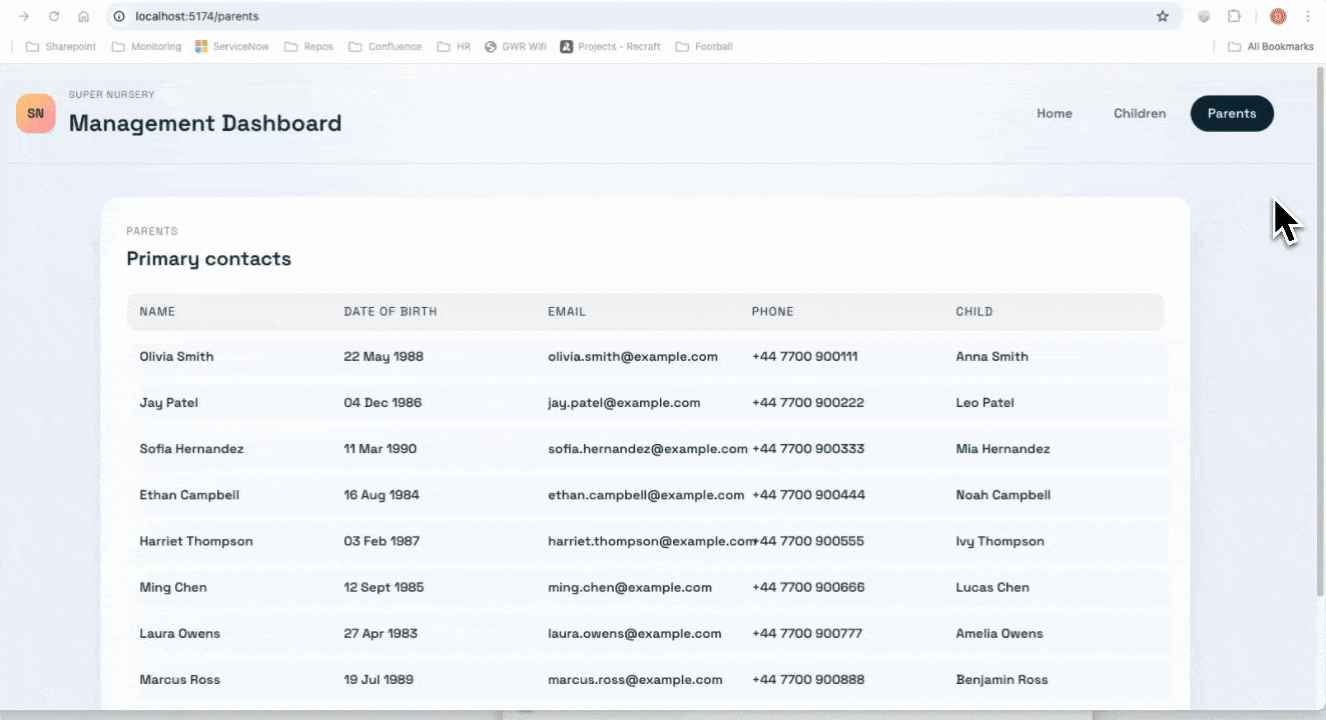Click the orange profile avatar icon
1326x720 pixels.
click(1276, 16)
